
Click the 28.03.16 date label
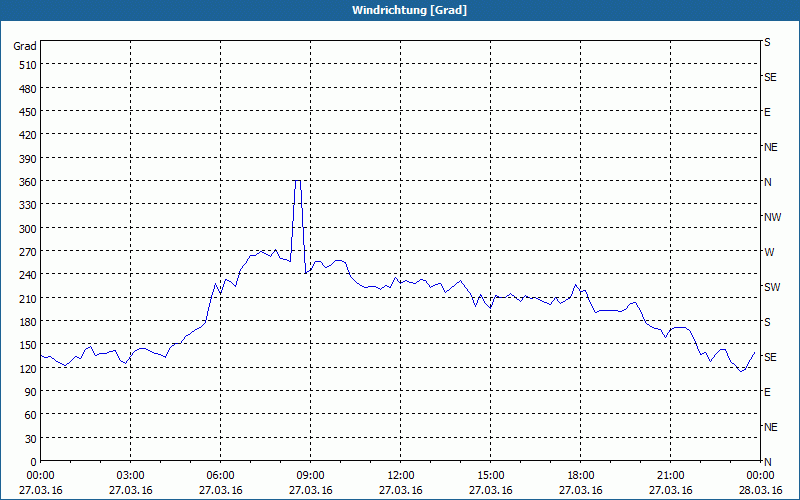(x=760, y=490)
